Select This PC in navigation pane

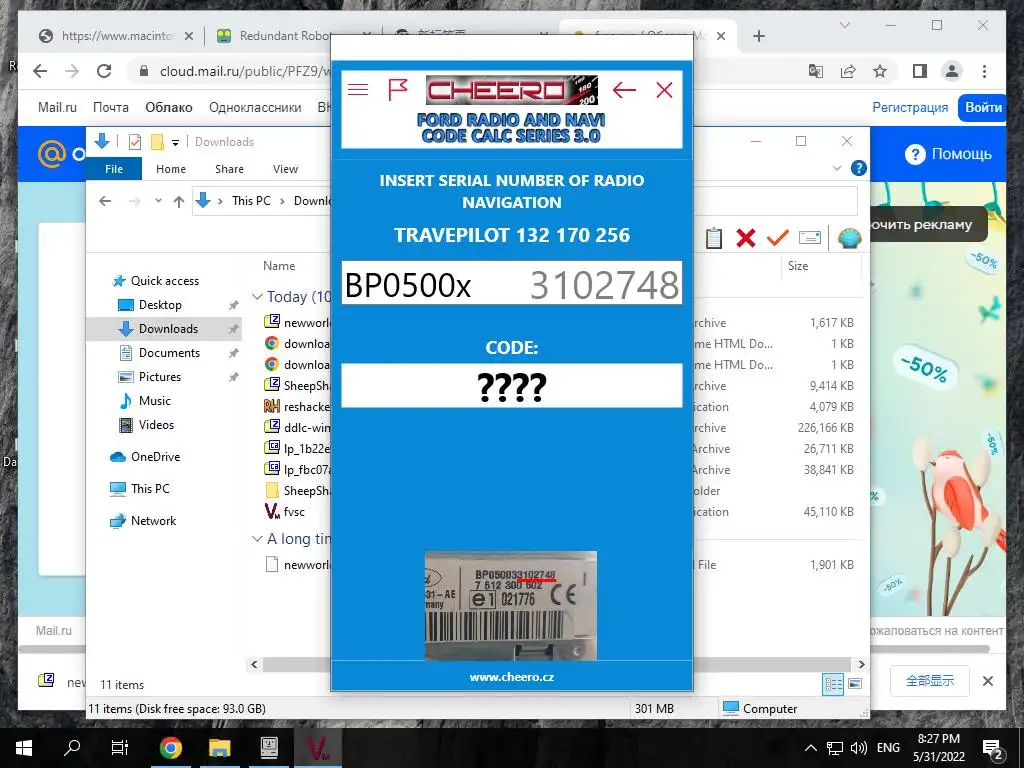[140, 488]
